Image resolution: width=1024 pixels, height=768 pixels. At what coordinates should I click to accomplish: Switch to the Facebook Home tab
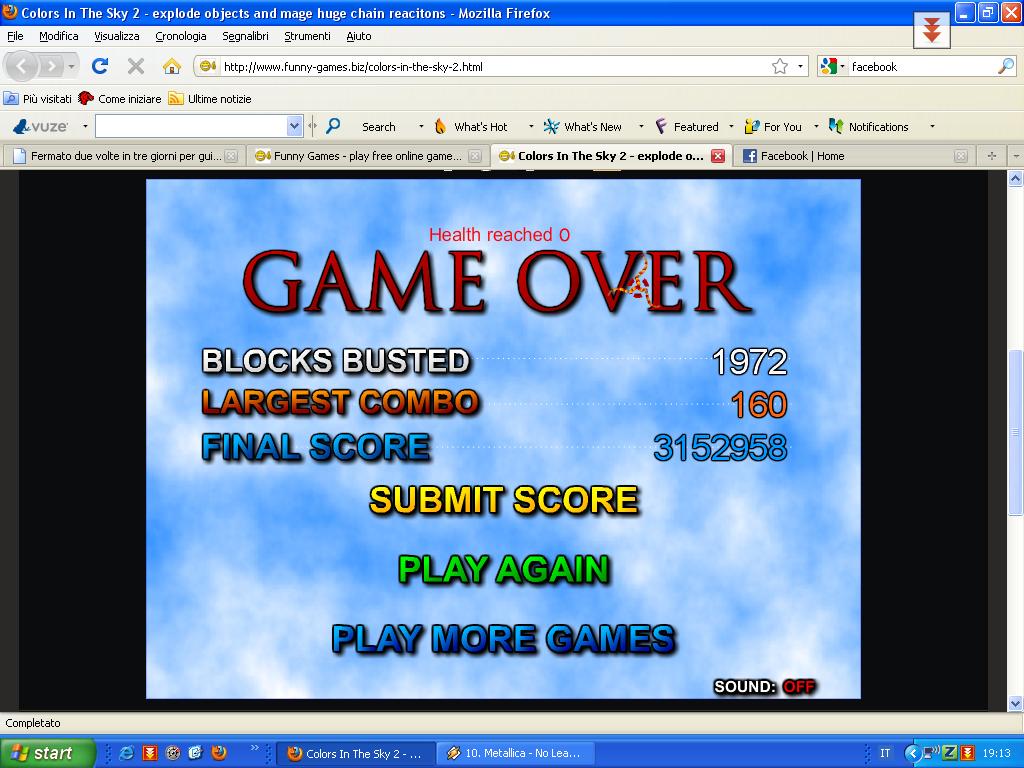(x=854, y=156)
